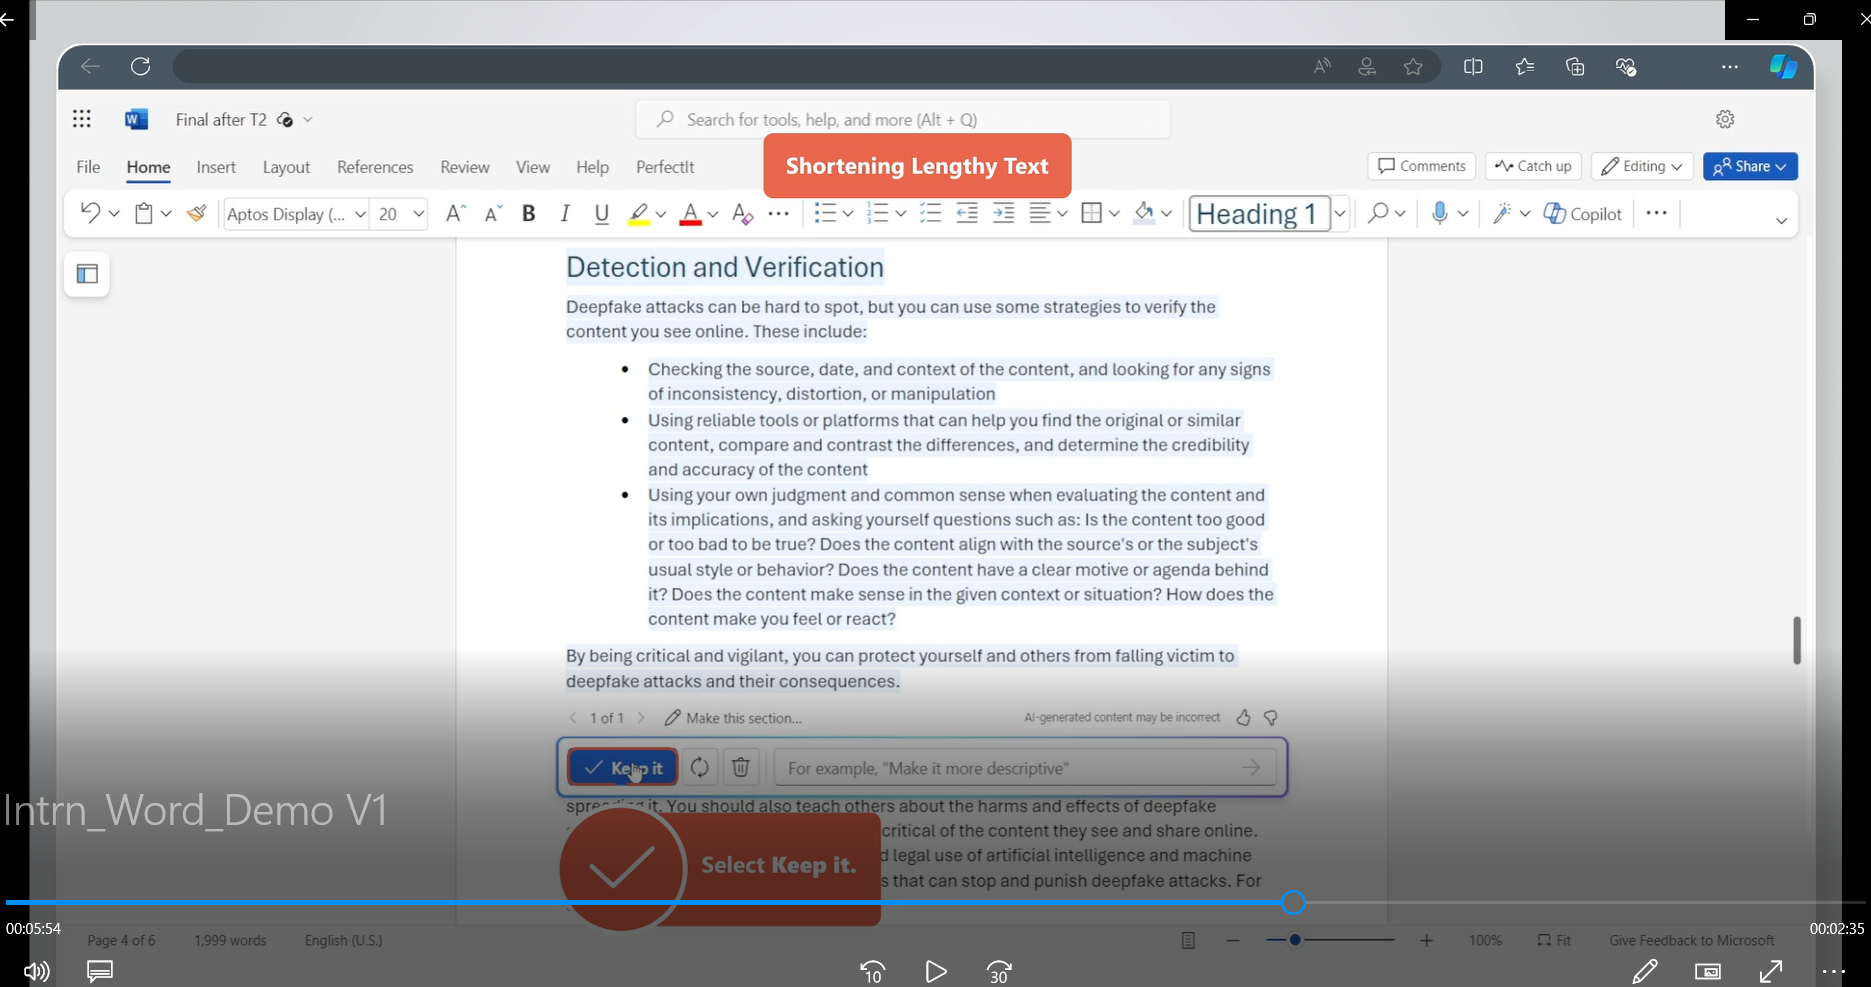1871x987 pixels.
Task: Open the checklist icon in ribbon
Action: (930, 213)
